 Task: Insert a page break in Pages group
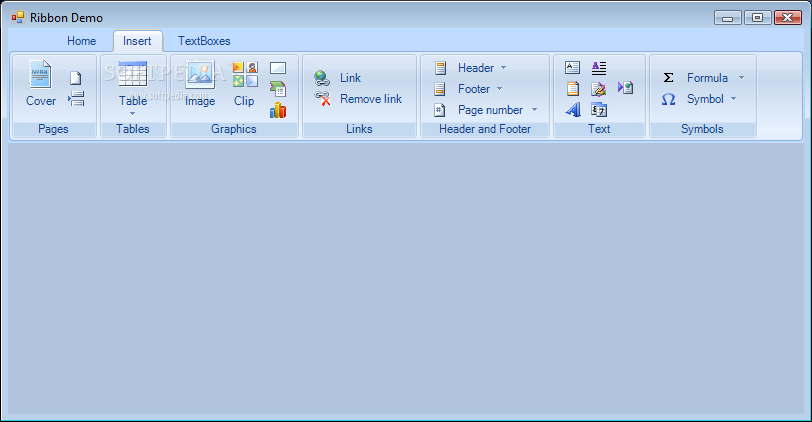click(x=76, y=98)
